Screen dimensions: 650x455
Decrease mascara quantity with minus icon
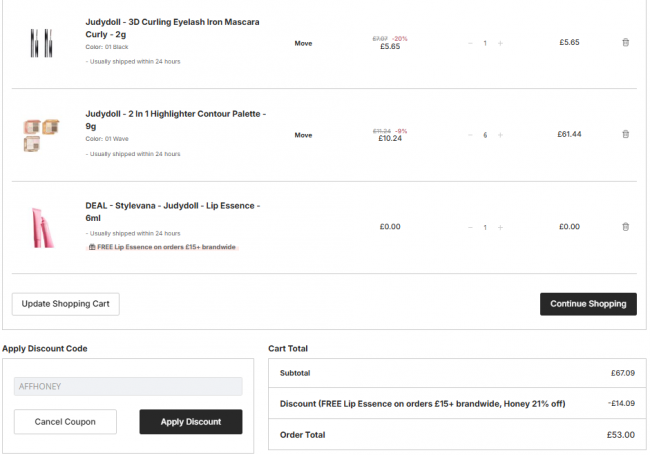(470, 43)
